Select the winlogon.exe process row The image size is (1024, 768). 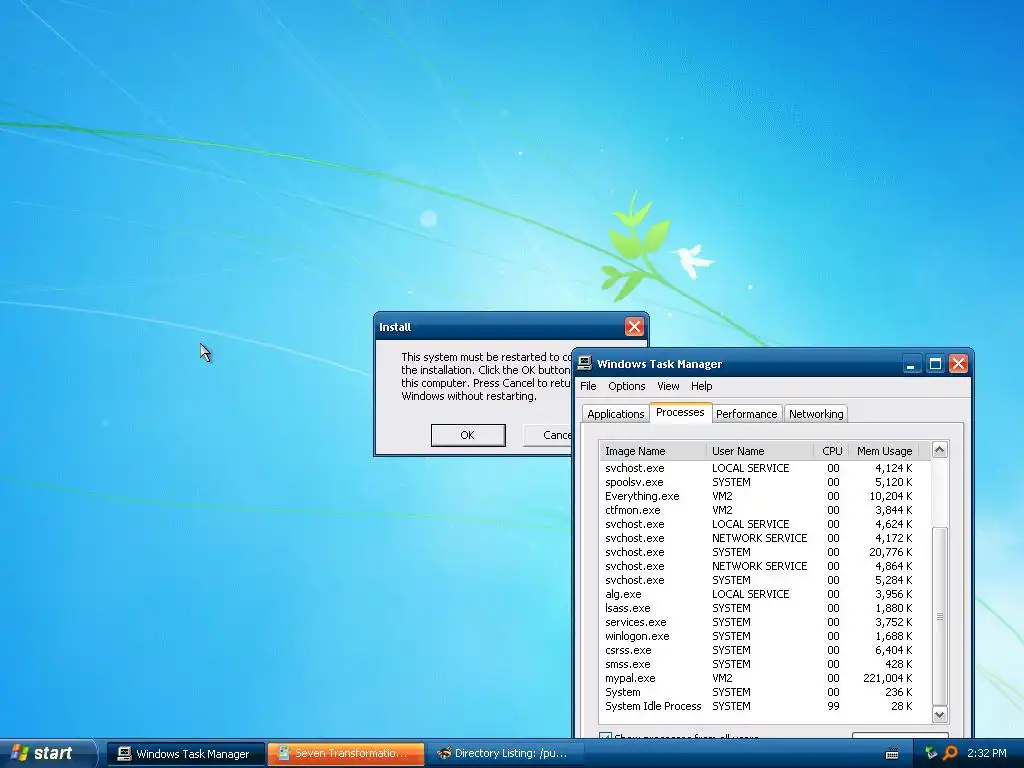[764, 636]
